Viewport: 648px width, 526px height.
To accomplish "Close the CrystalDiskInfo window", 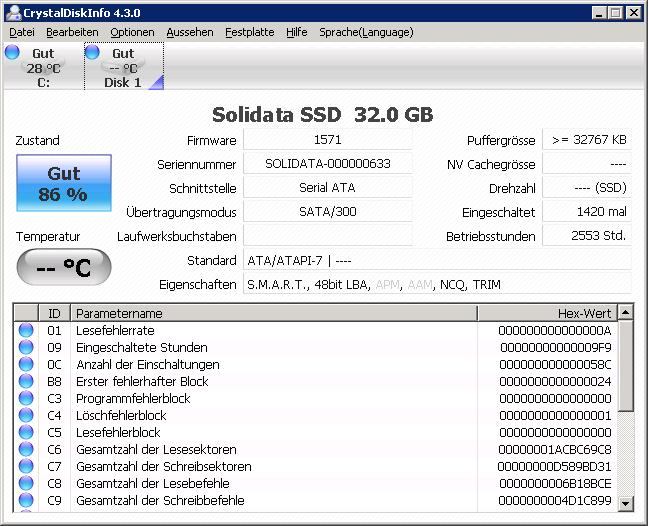I will pyautogui.click(x=634, y=12).
